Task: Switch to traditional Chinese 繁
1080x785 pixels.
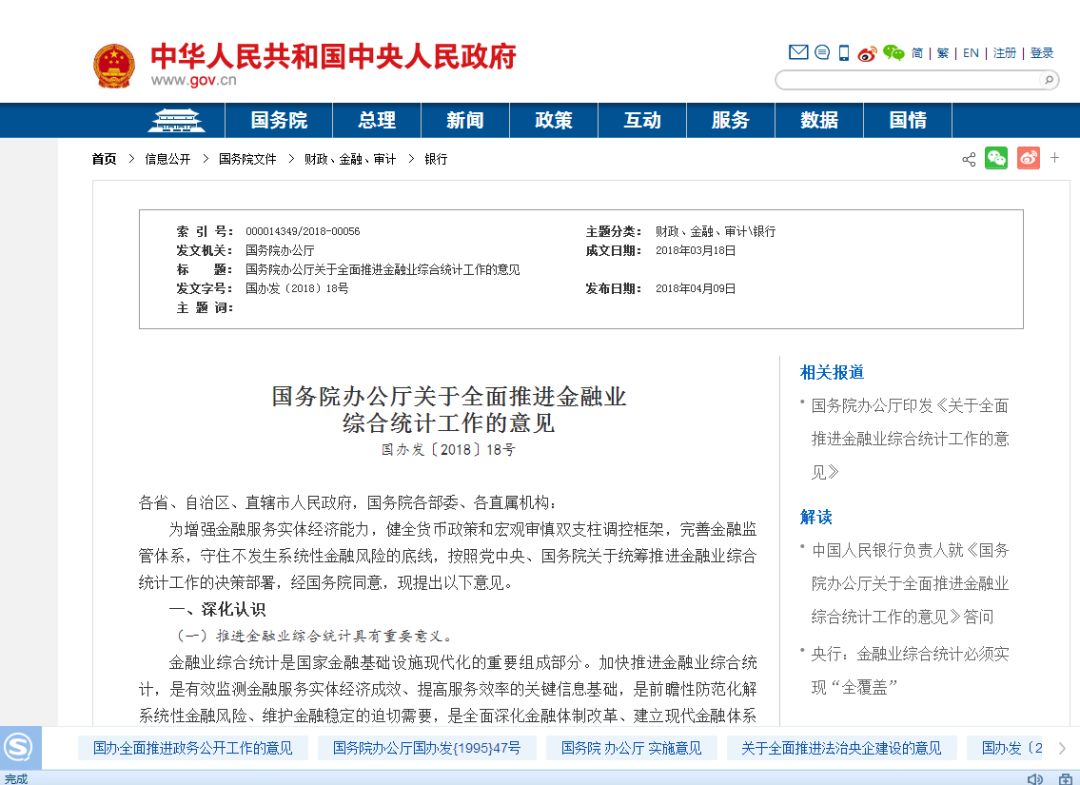Action: [943, 53]
